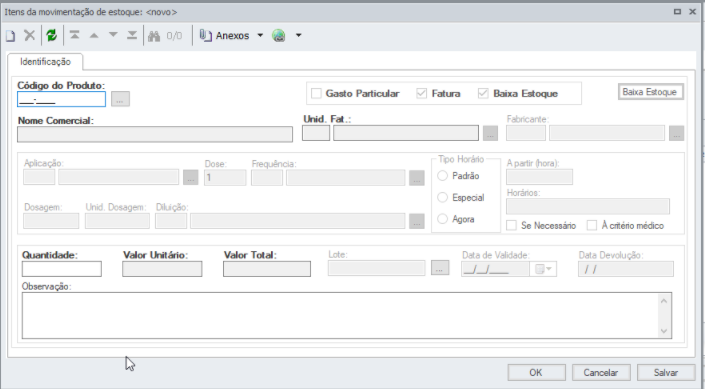
Task: Toggle the Fatura checkbox
Action: (421, 94)
